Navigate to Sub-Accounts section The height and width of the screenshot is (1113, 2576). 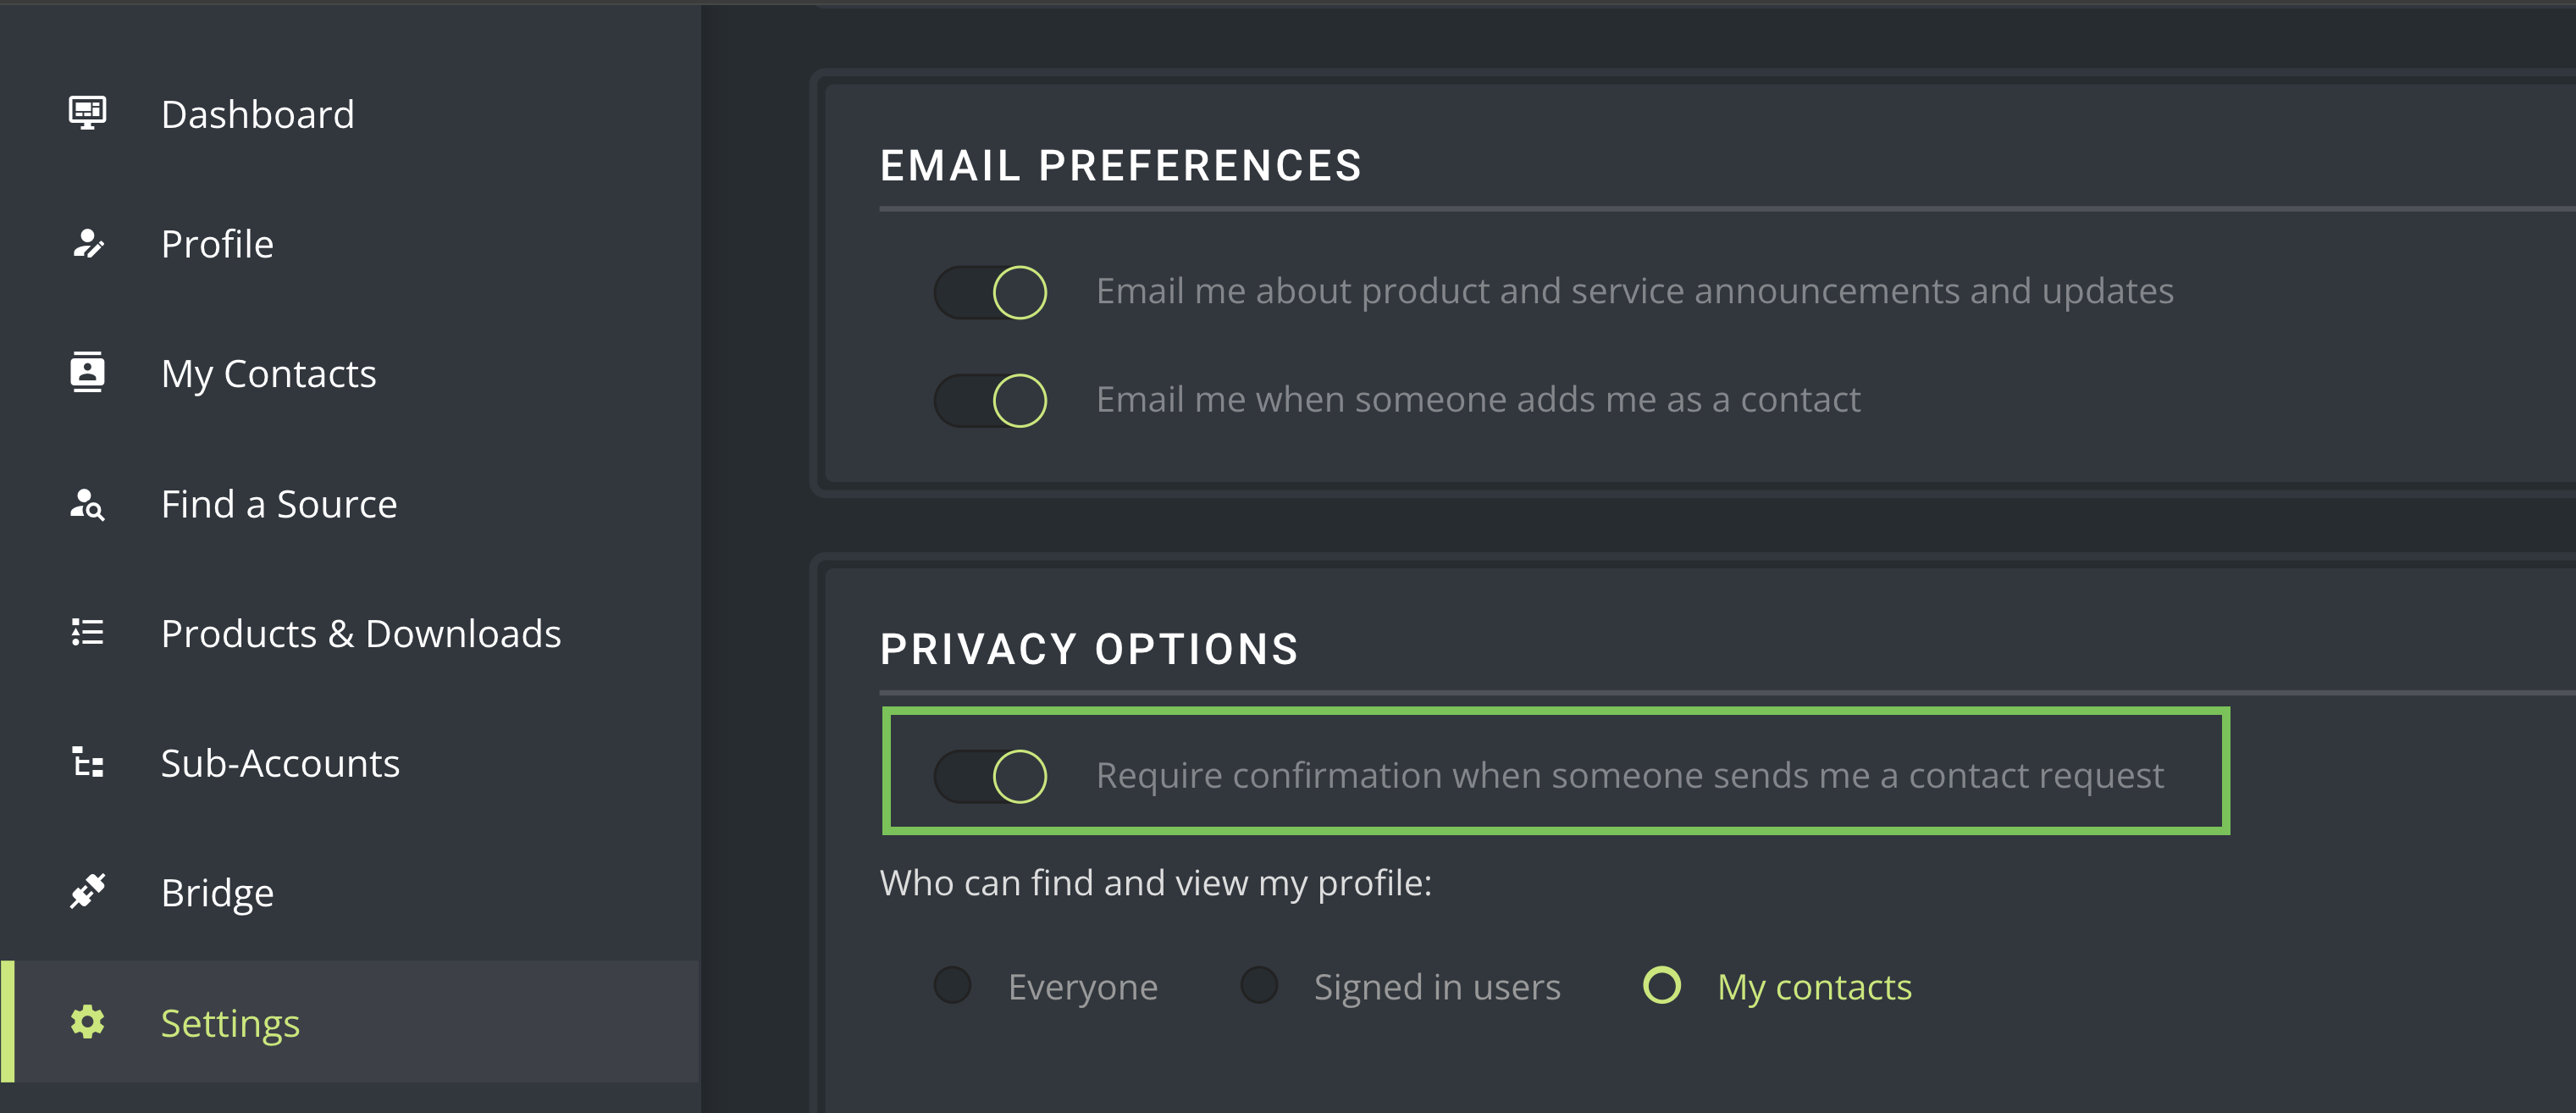click(280, 763)
